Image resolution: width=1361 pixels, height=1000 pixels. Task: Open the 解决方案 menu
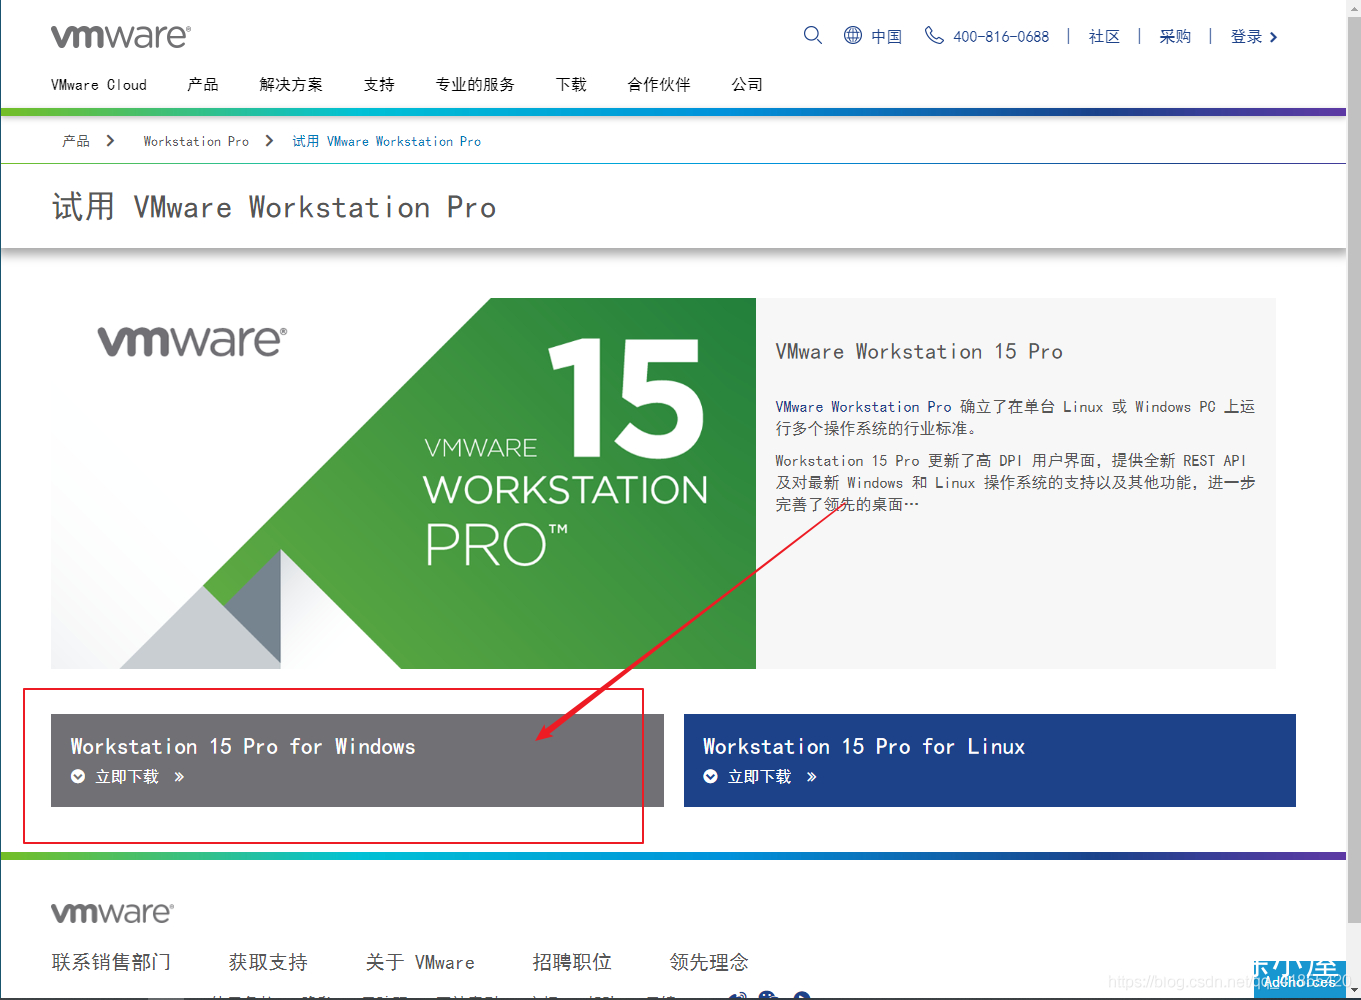click(291, 85)
